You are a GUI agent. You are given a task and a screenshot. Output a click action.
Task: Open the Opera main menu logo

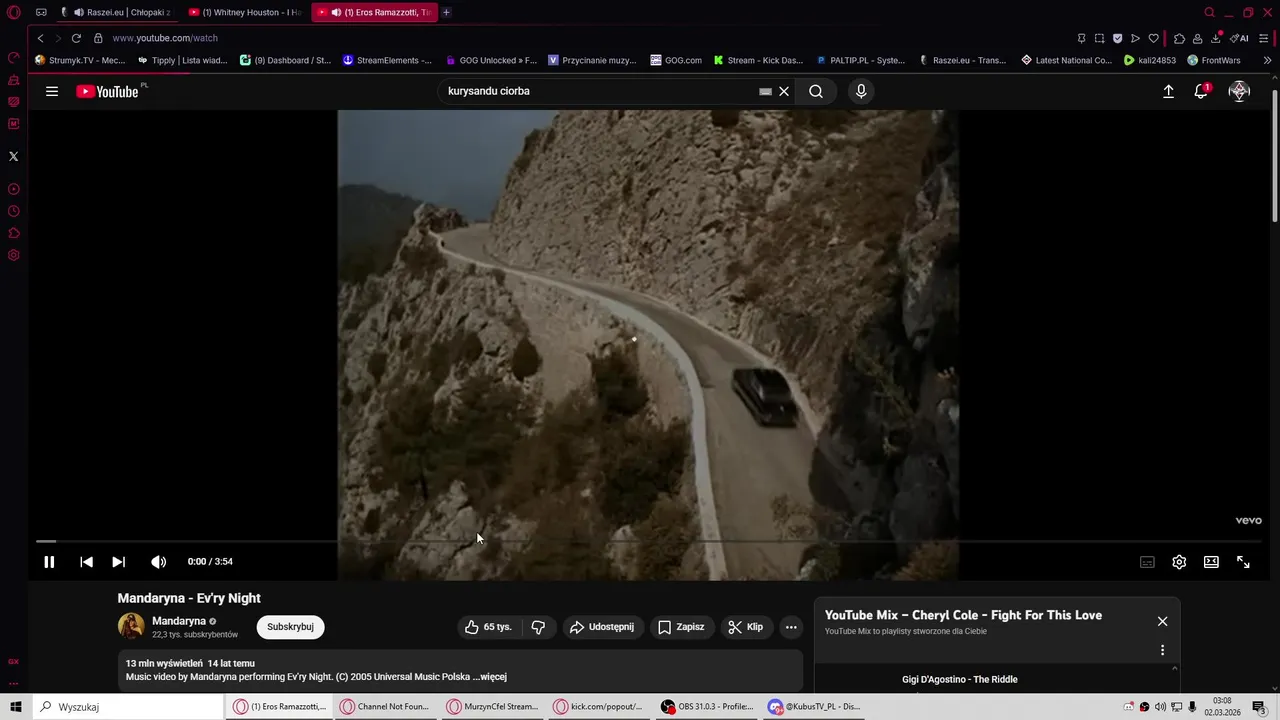(x=13, y=12)
